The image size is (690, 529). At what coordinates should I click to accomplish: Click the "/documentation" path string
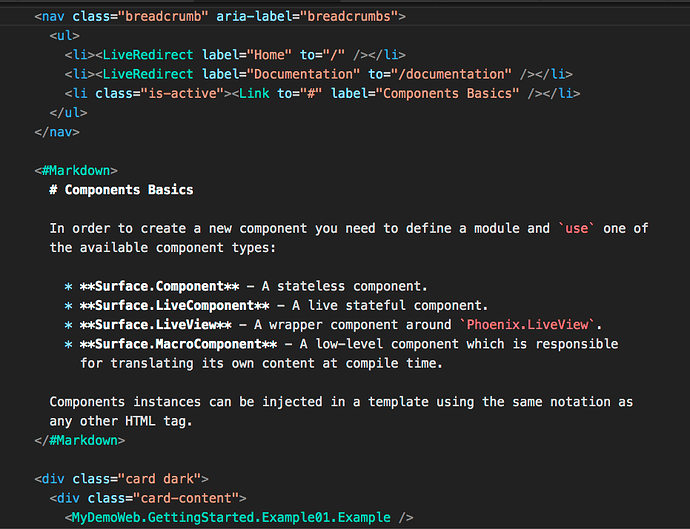(x=455, y=74)
